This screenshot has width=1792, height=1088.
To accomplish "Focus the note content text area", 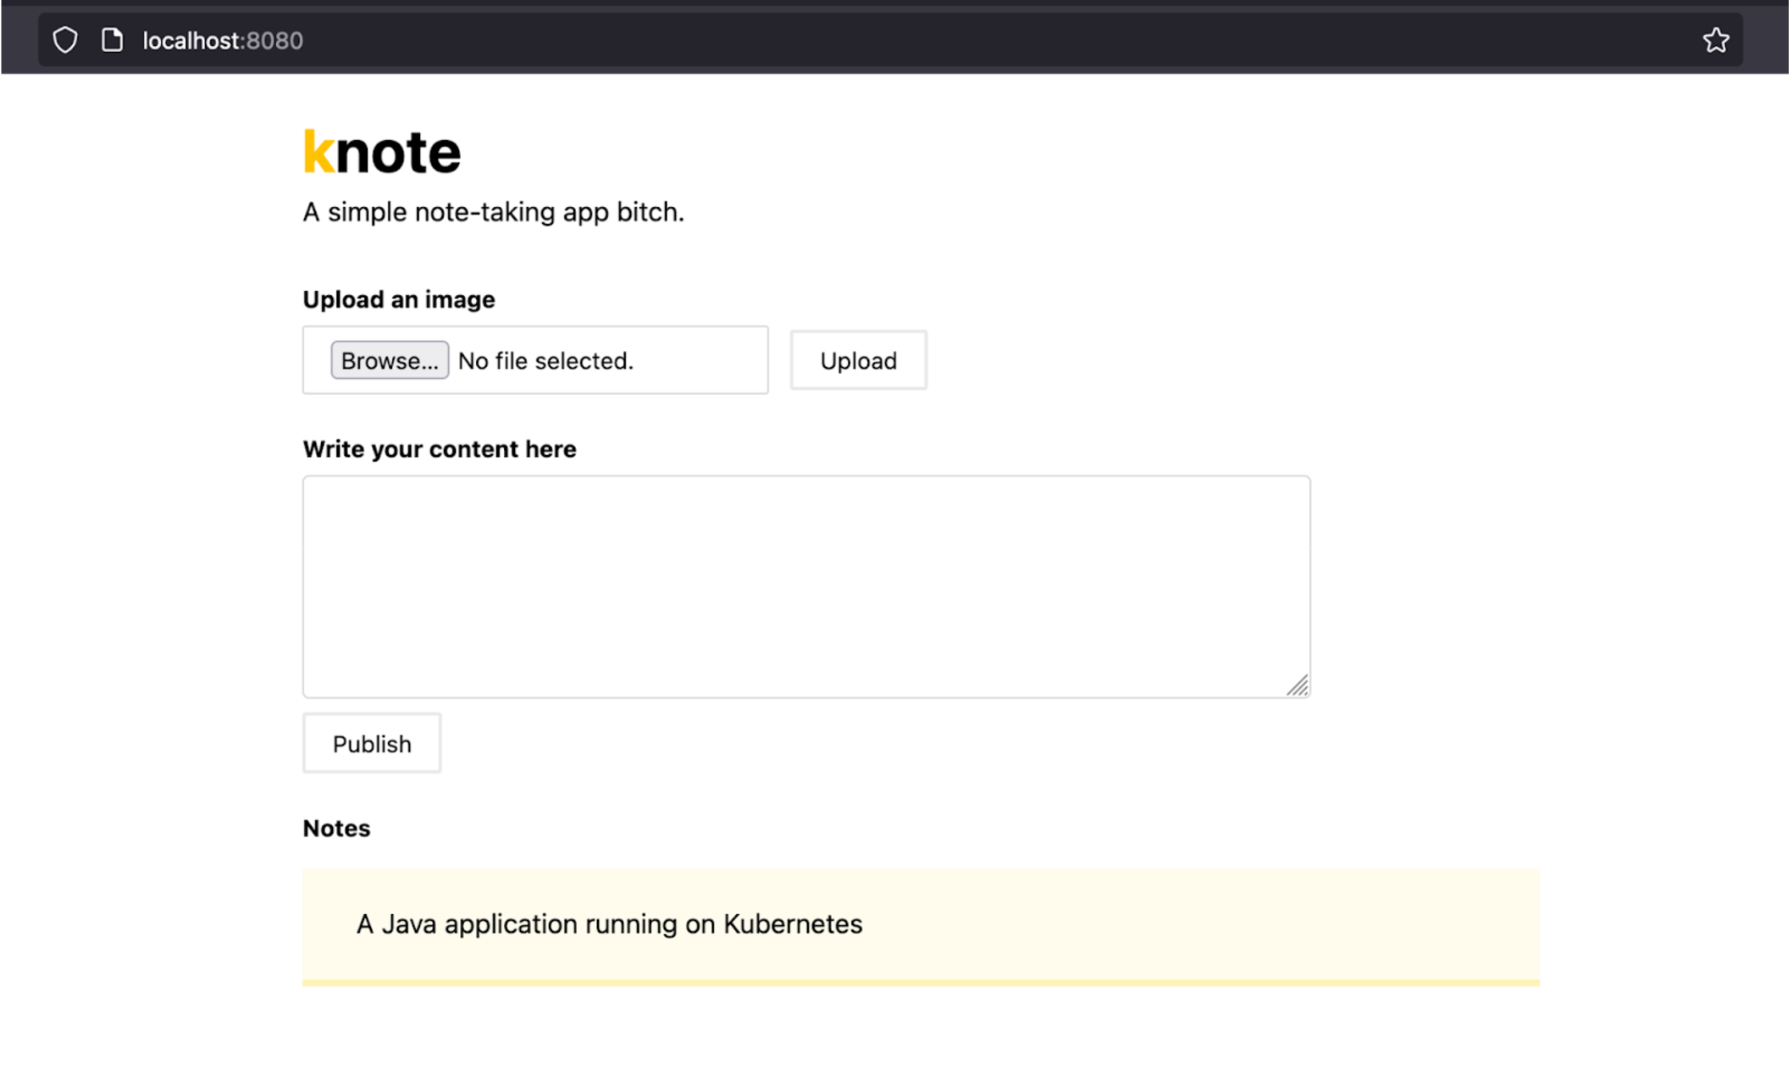I will (x=805, y=586).
